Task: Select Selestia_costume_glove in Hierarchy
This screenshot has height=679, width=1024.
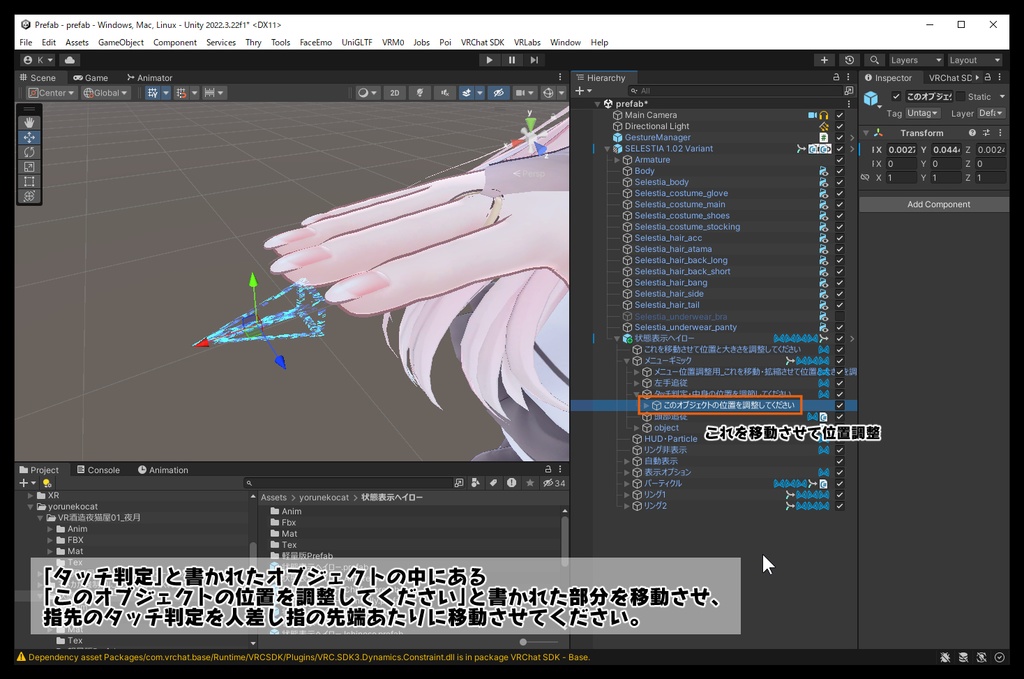Action: click(x=681, y=193)
